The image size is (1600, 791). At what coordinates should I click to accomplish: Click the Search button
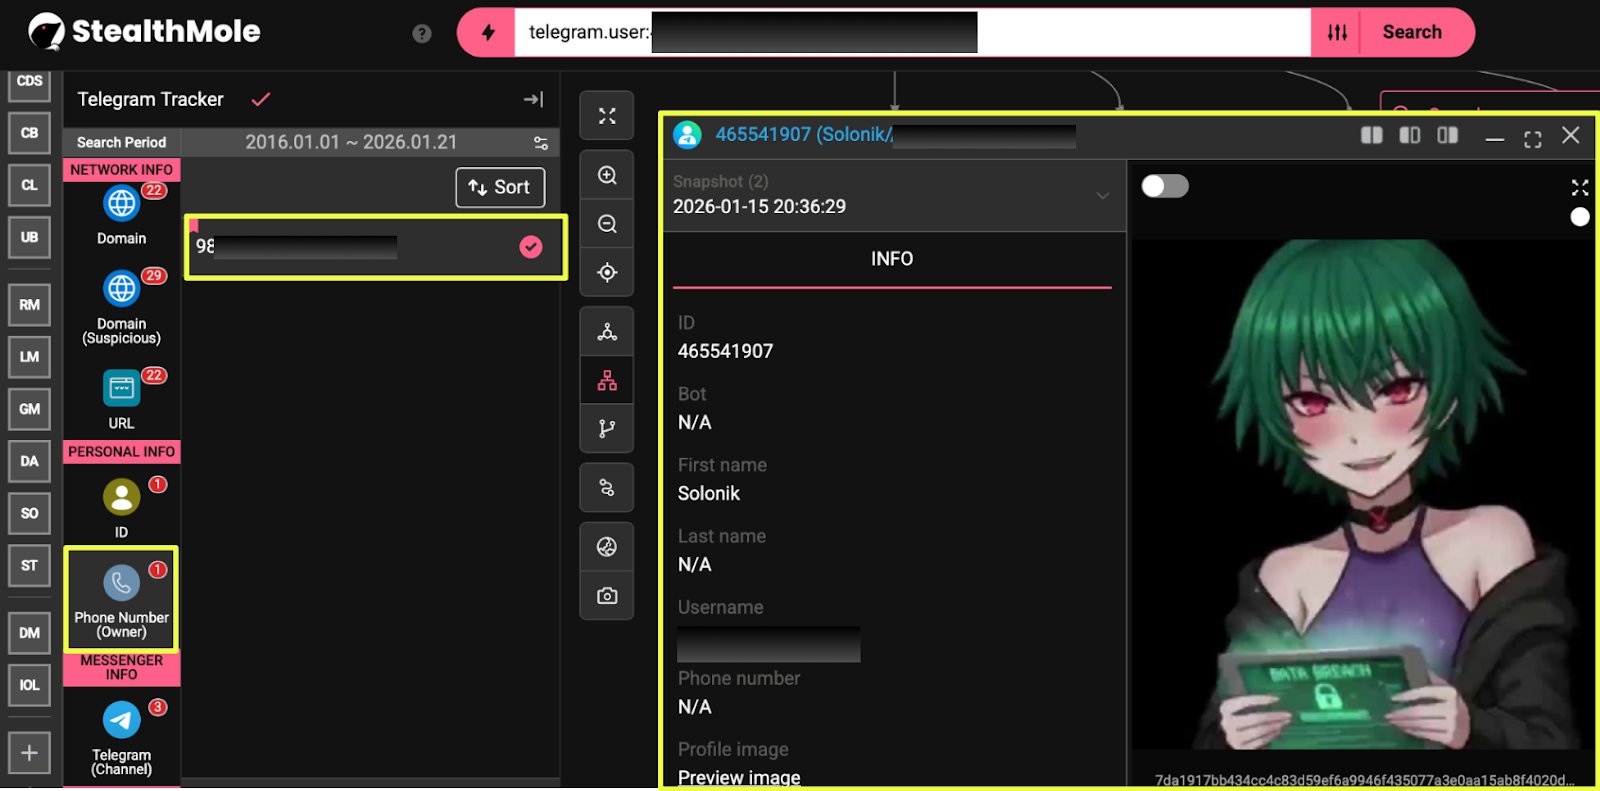tap(1411, 32)
